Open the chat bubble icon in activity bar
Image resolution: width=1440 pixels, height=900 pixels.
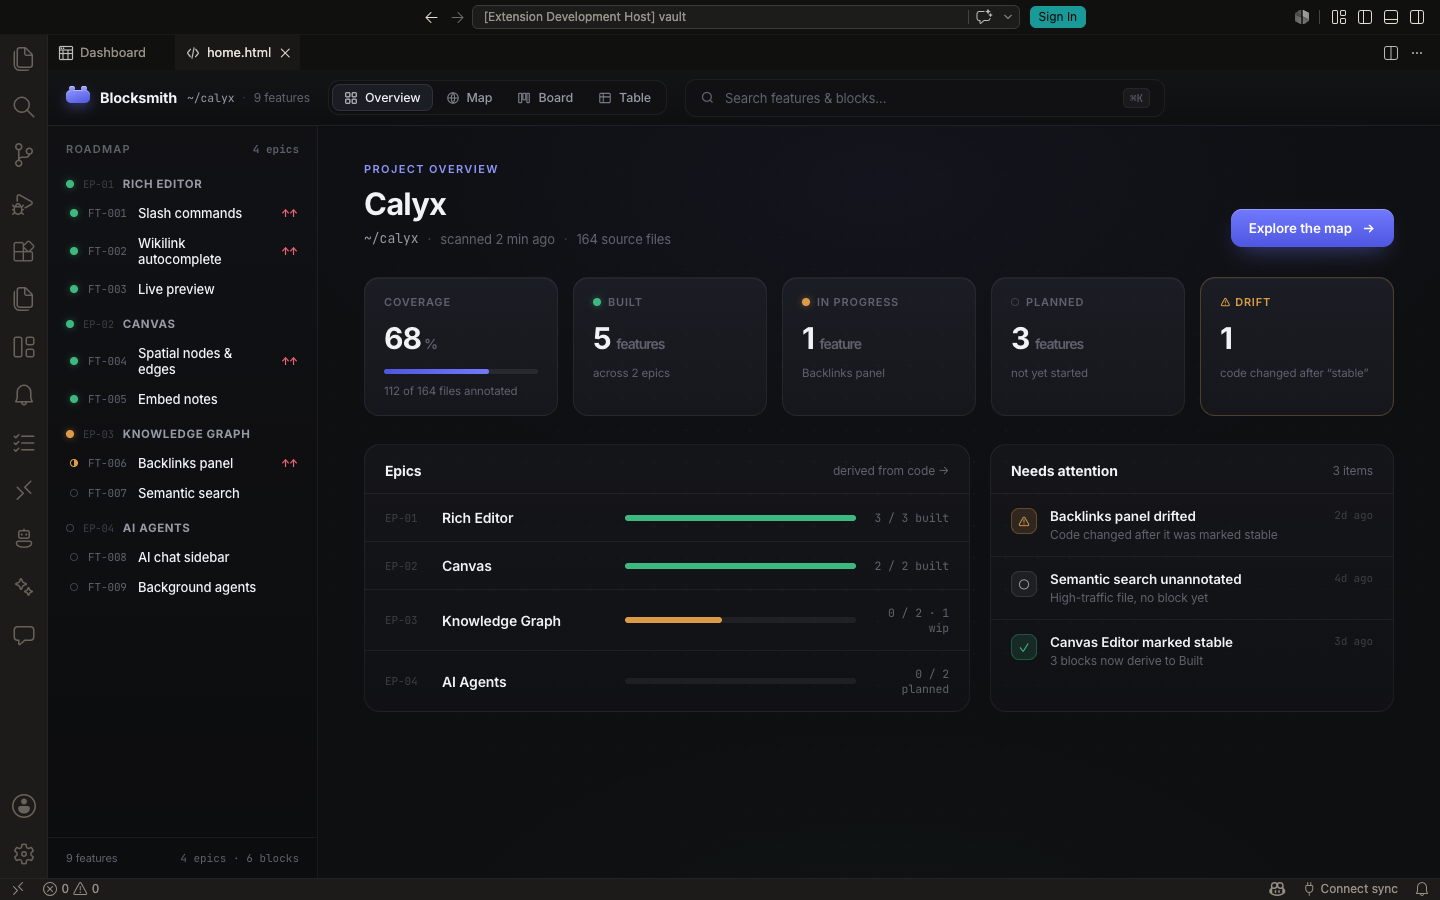(x=24, y=635)
